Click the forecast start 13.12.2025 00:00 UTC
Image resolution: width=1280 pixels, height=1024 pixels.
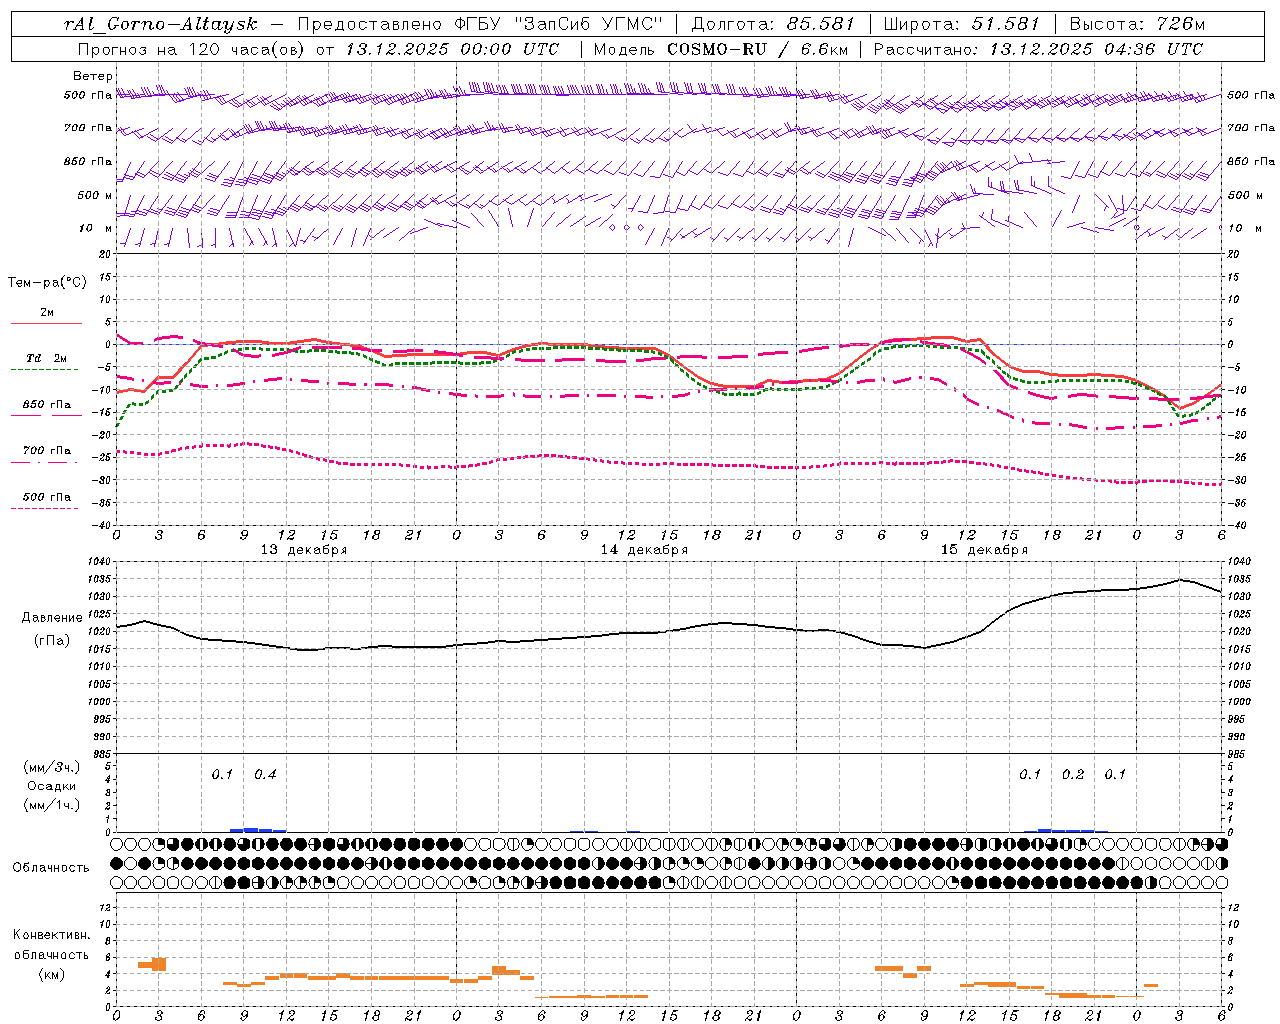coord(452,49)
